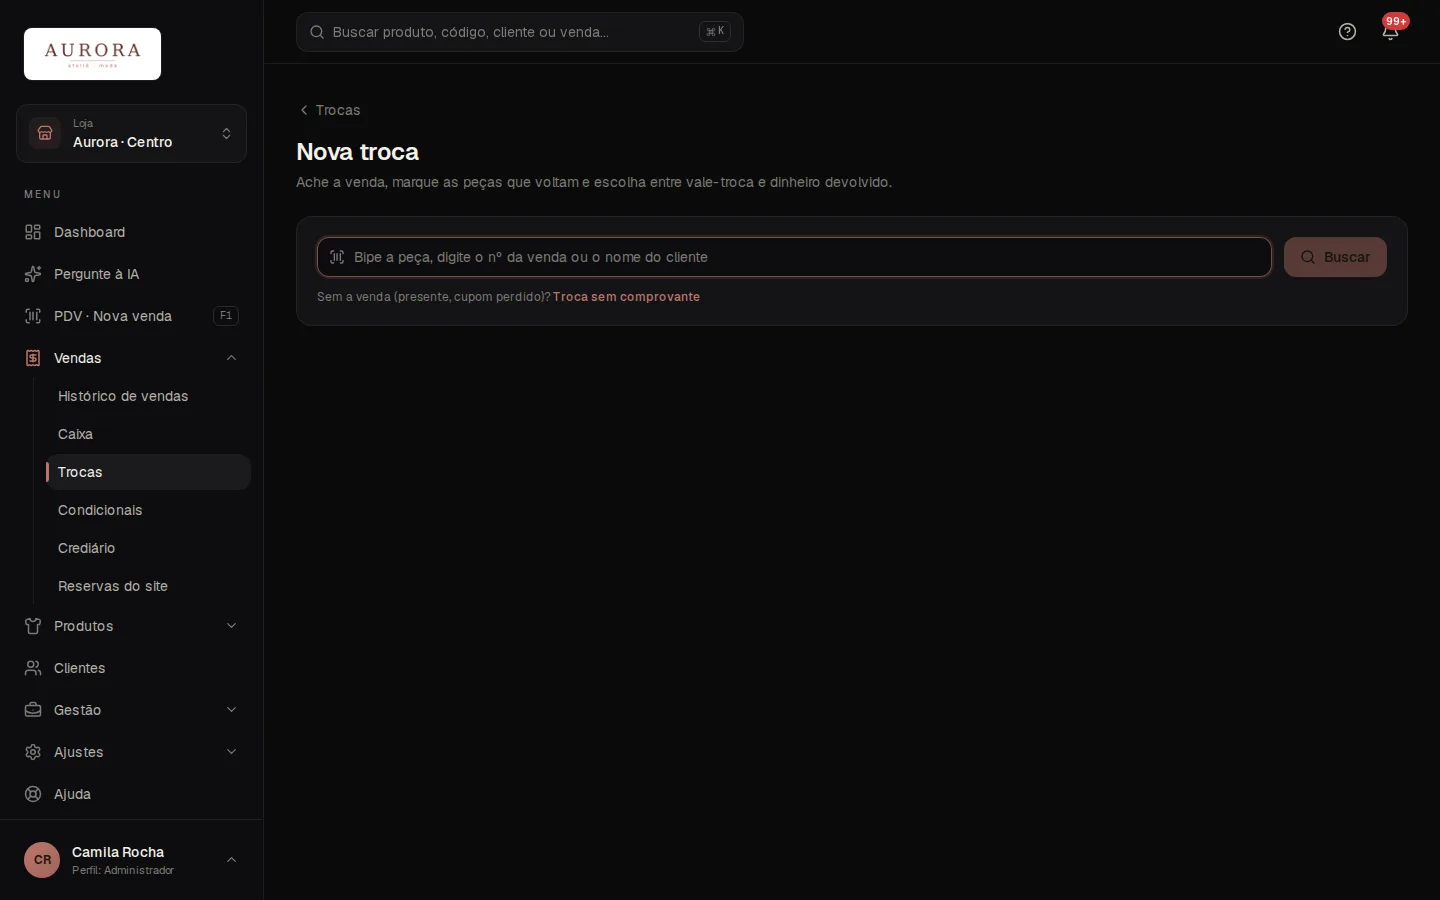Click the Ajustes gear icon
1440x900 pixels.
(x=33, y=752)
